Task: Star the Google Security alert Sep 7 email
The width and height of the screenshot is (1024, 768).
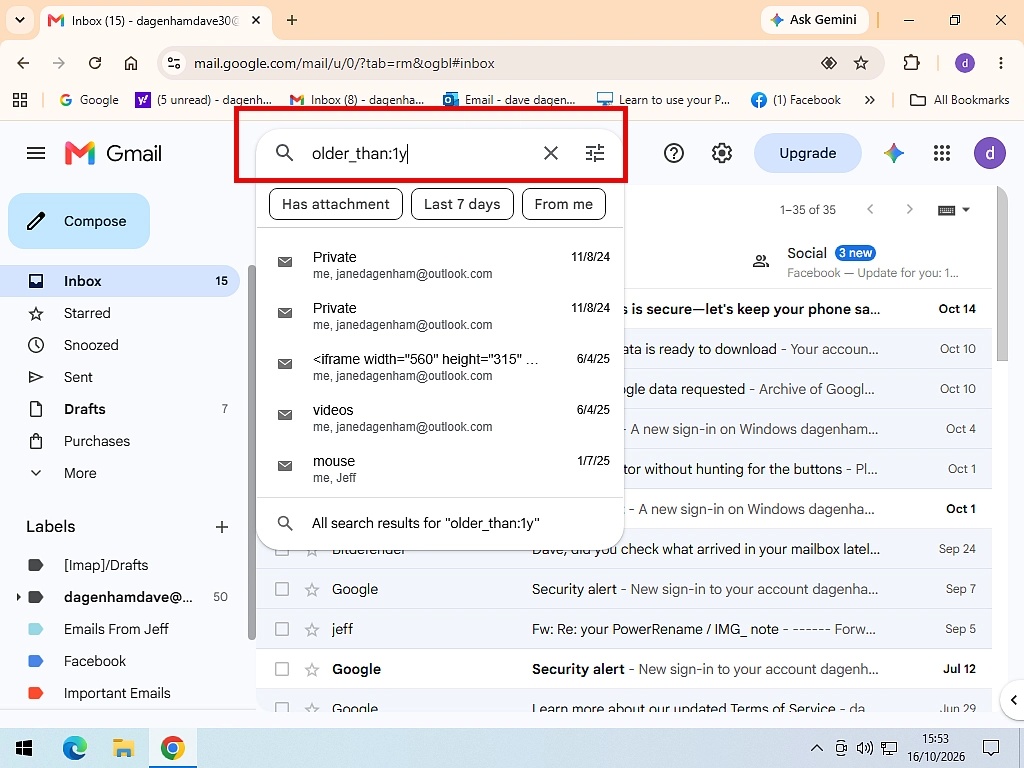Action: (x=312, y=590)
